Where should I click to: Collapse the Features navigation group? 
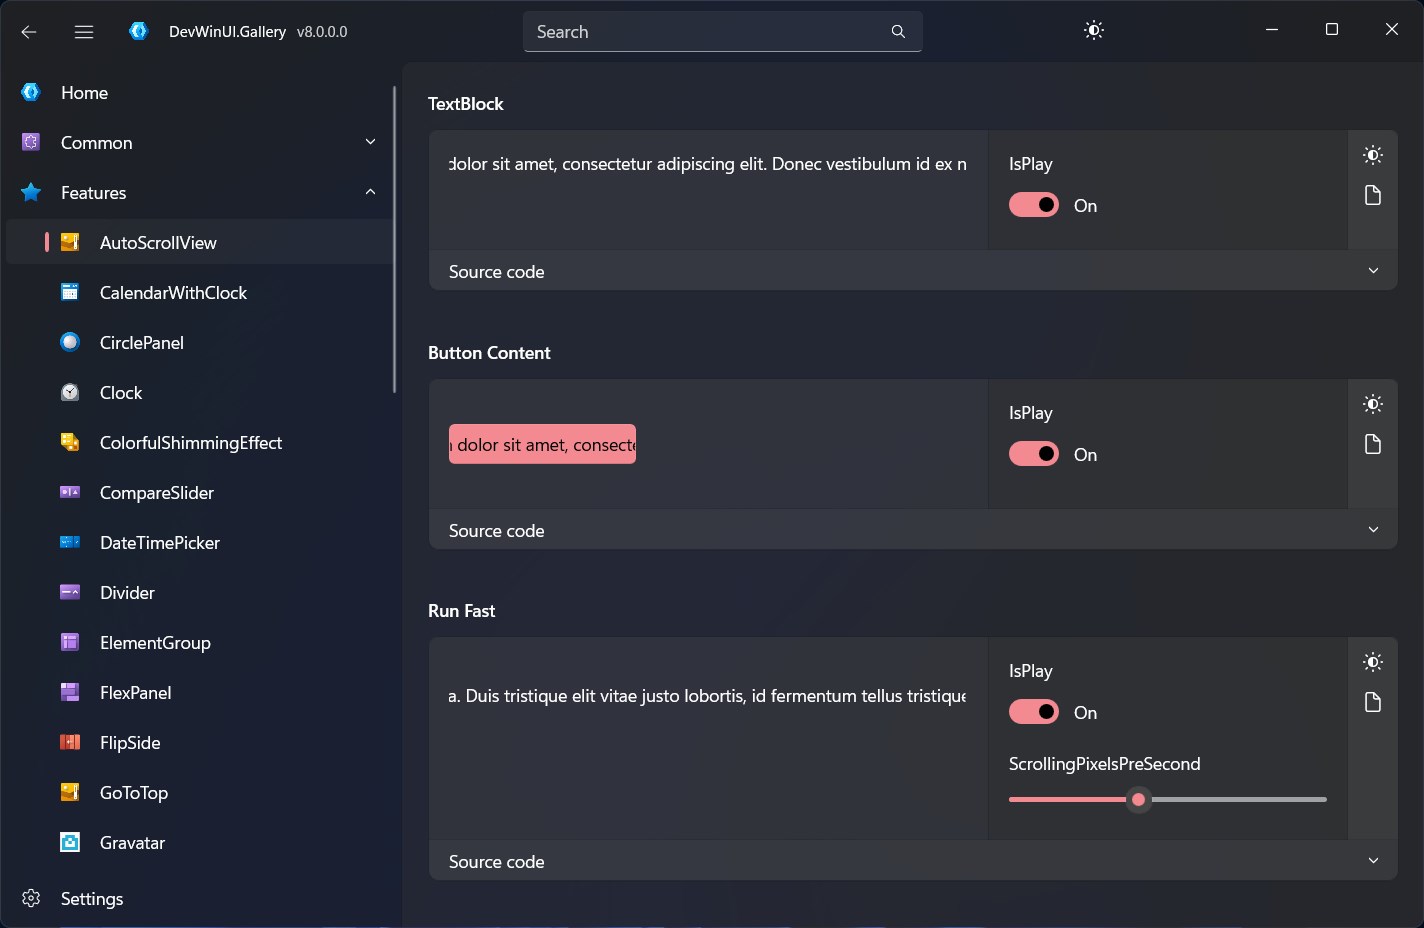point(370,192)
